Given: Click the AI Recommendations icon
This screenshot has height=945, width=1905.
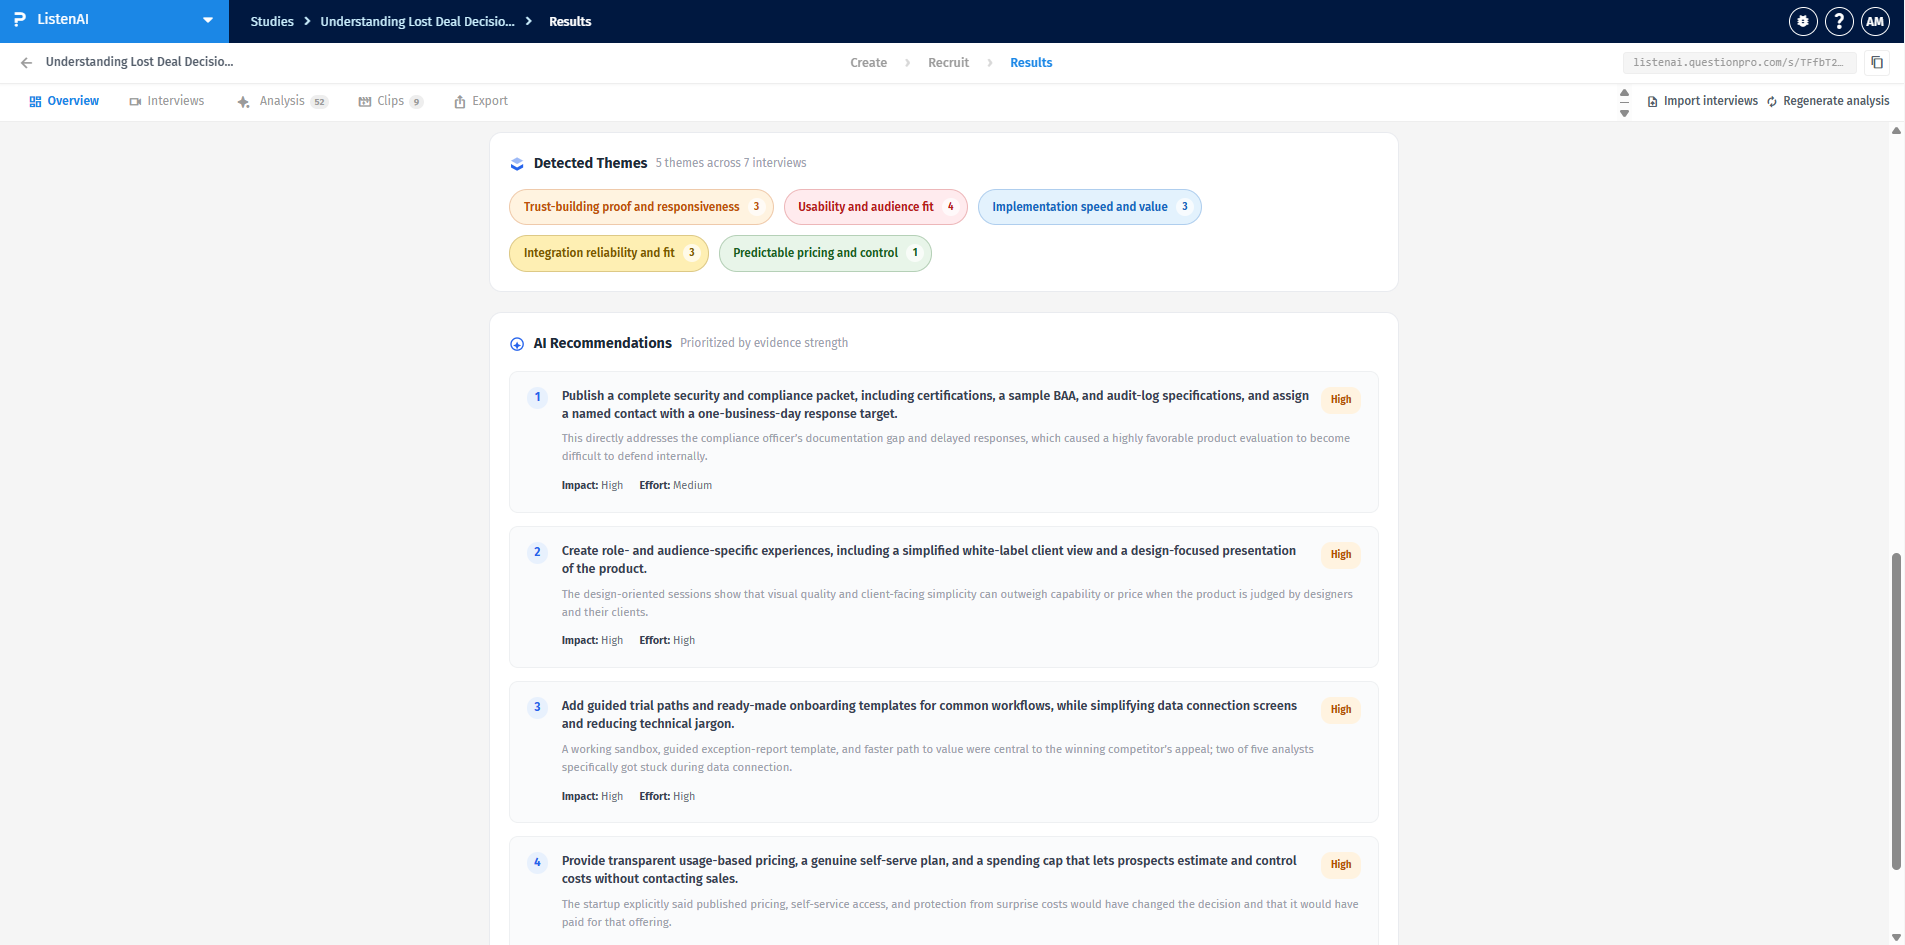Looking at the screenshot, I should 517,344.
